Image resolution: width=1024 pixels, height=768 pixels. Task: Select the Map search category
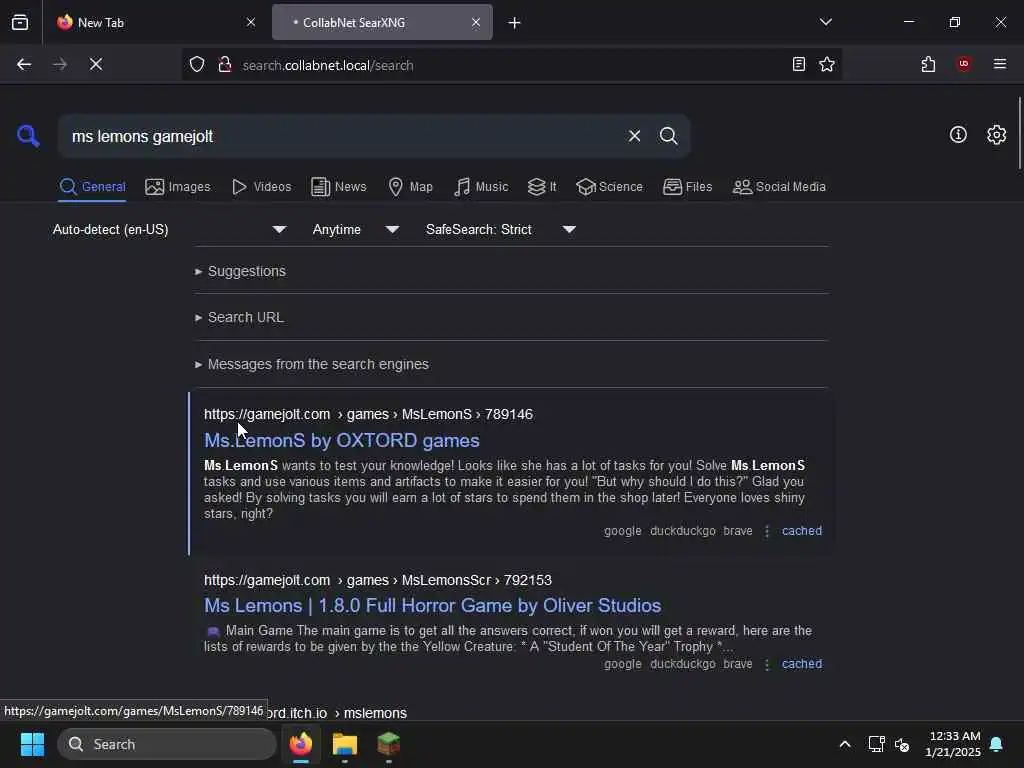pos(410,187)
